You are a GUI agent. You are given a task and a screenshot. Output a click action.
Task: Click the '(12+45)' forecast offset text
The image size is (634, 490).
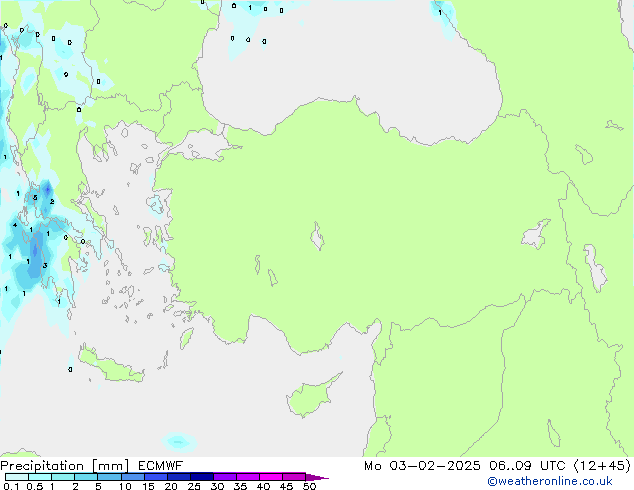[602, 466]
